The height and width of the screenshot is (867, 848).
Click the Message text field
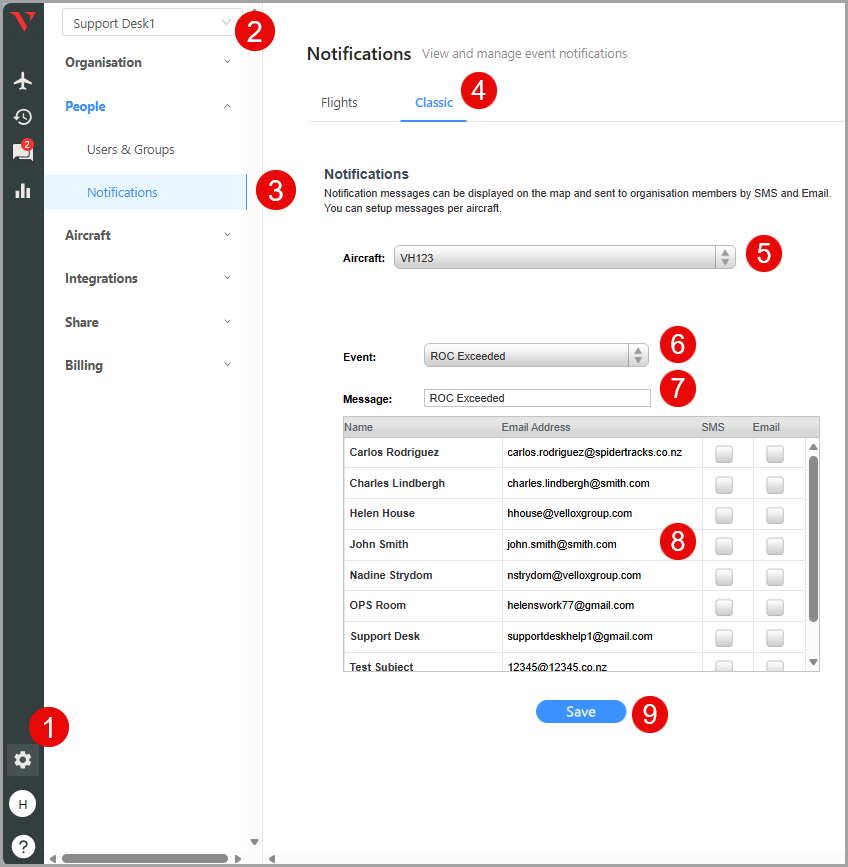[537, 398]
